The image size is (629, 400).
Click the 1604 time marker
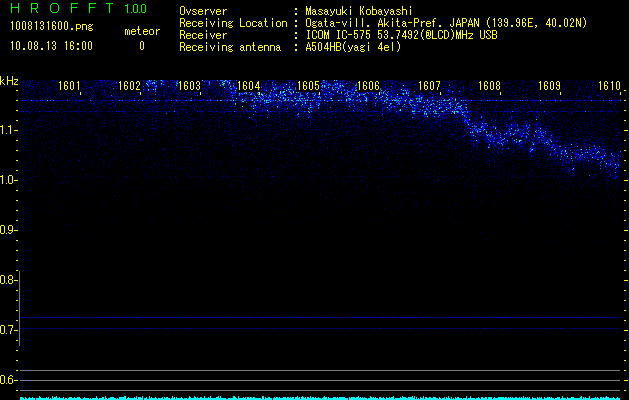pyautogui.click(x=249, y=86)
